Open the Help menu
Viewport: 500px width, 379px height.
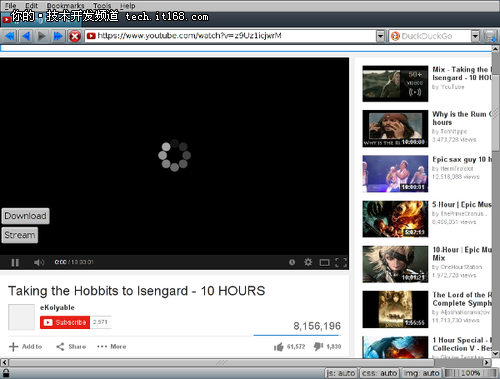[128, 6]
